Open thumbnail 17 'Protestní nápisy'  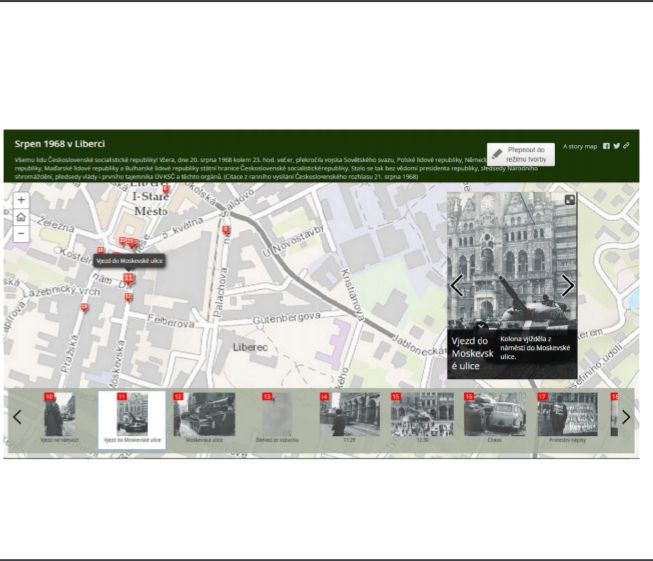567,417
